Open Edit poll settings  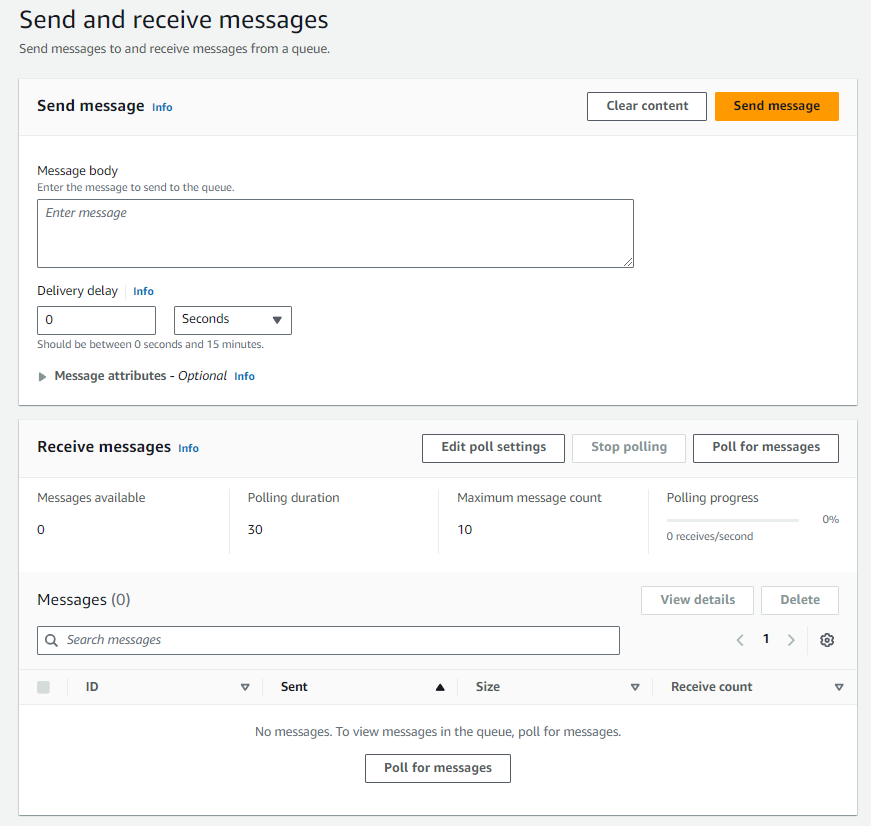tap(493, 448)
